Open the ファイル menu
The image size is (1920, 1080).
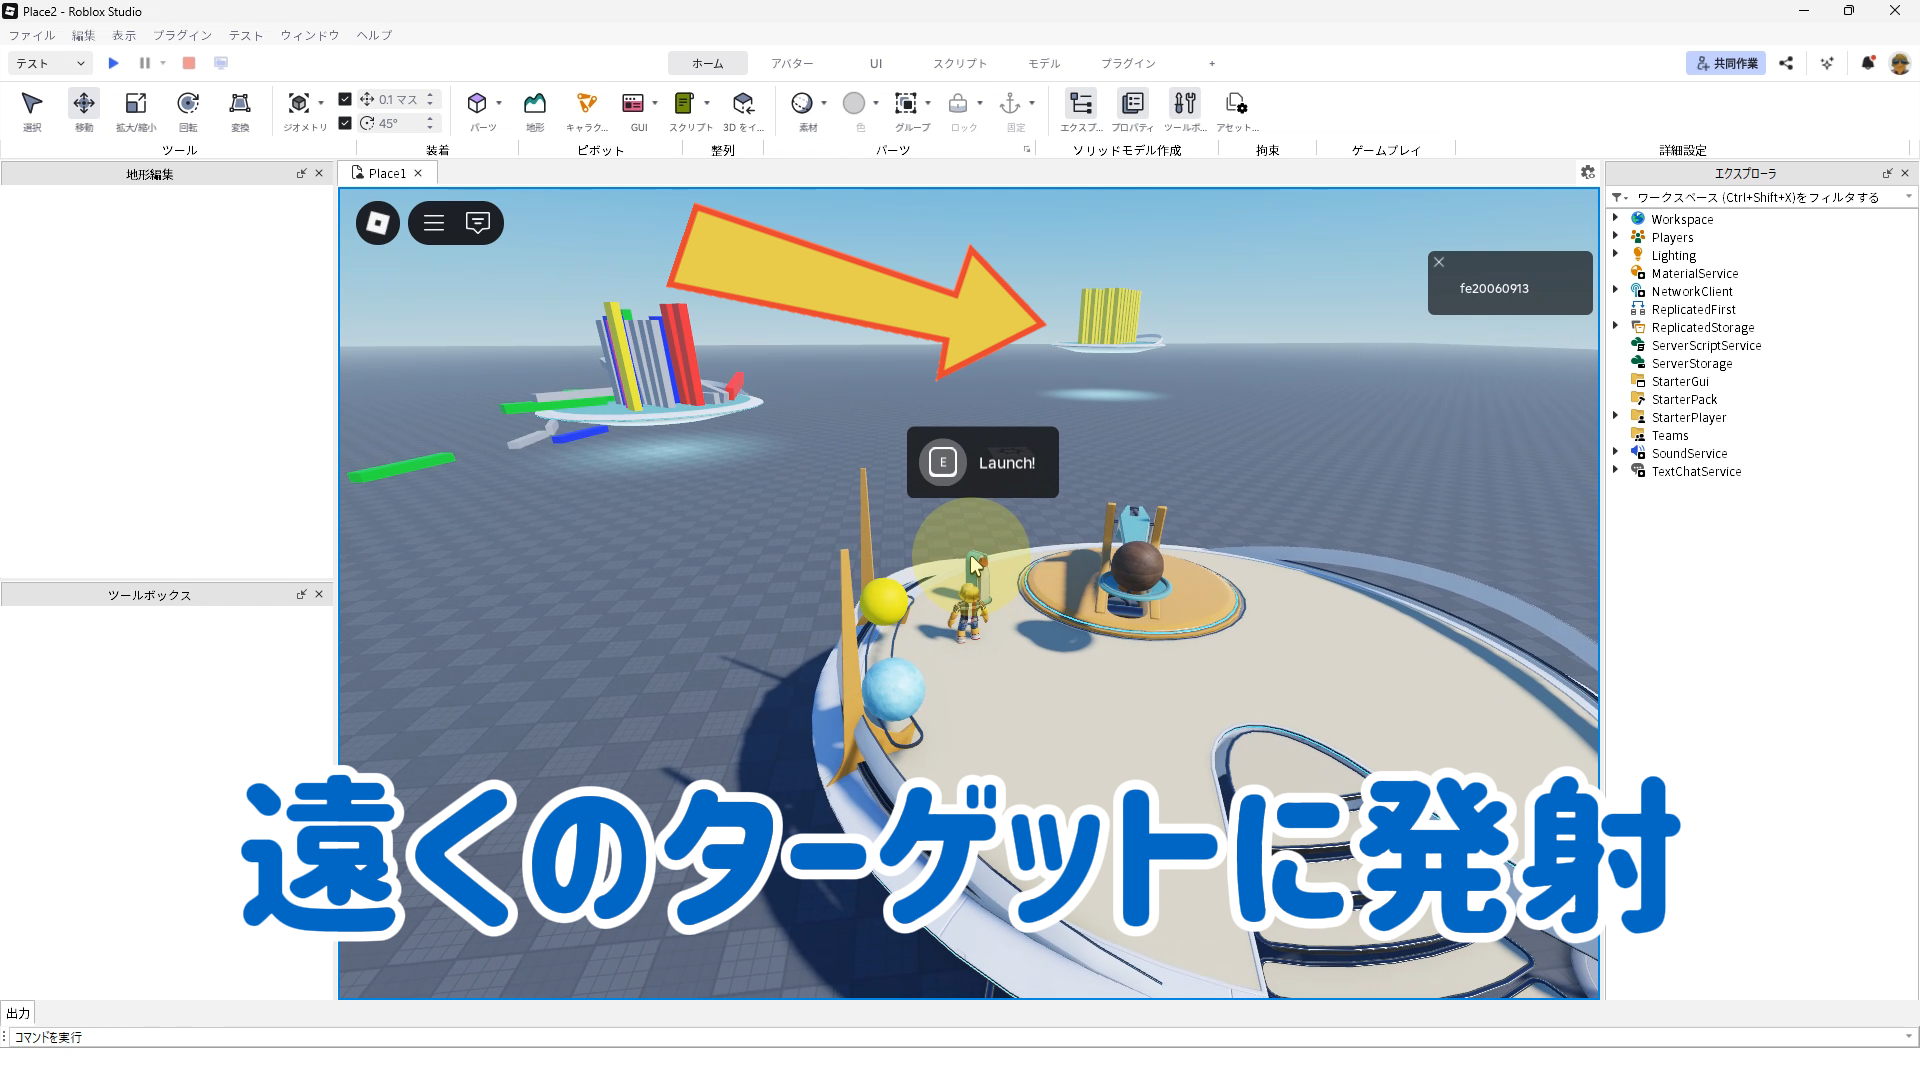click(32, 35)
